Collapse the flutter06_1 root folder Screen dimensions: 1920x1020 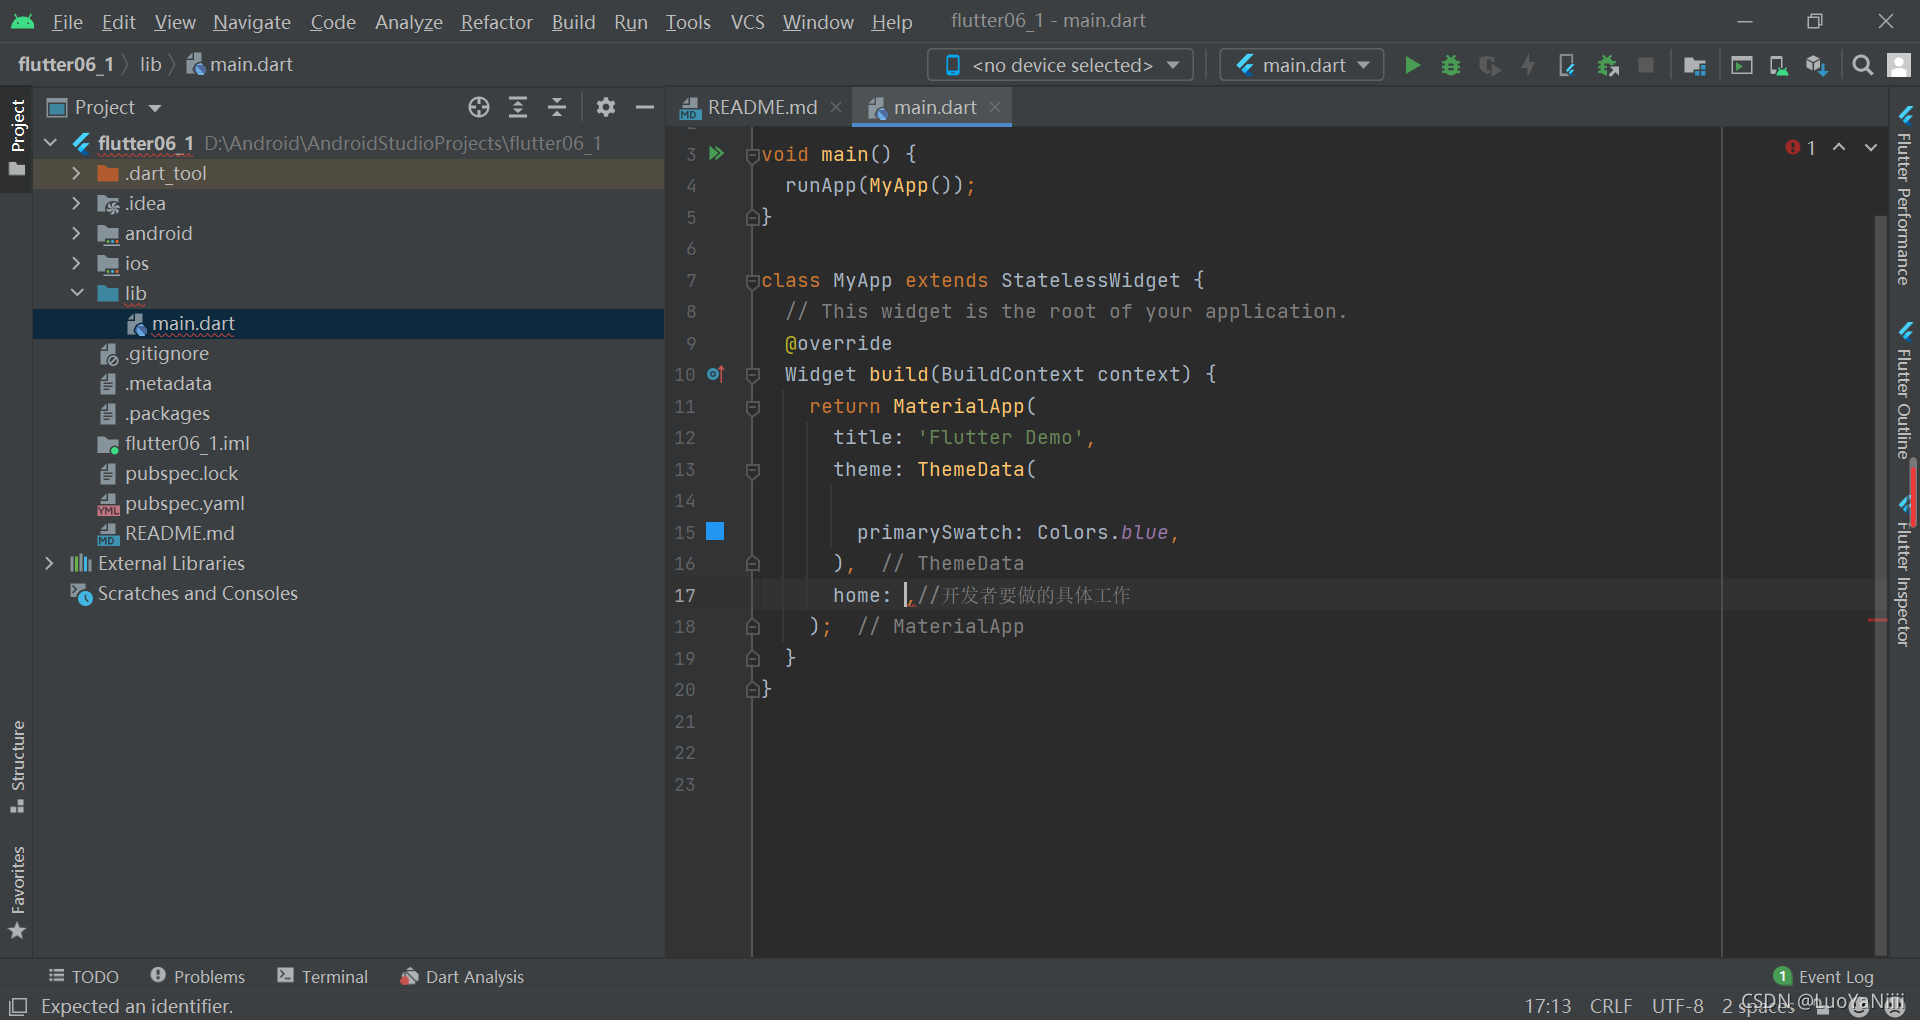(x=51, y=143)
